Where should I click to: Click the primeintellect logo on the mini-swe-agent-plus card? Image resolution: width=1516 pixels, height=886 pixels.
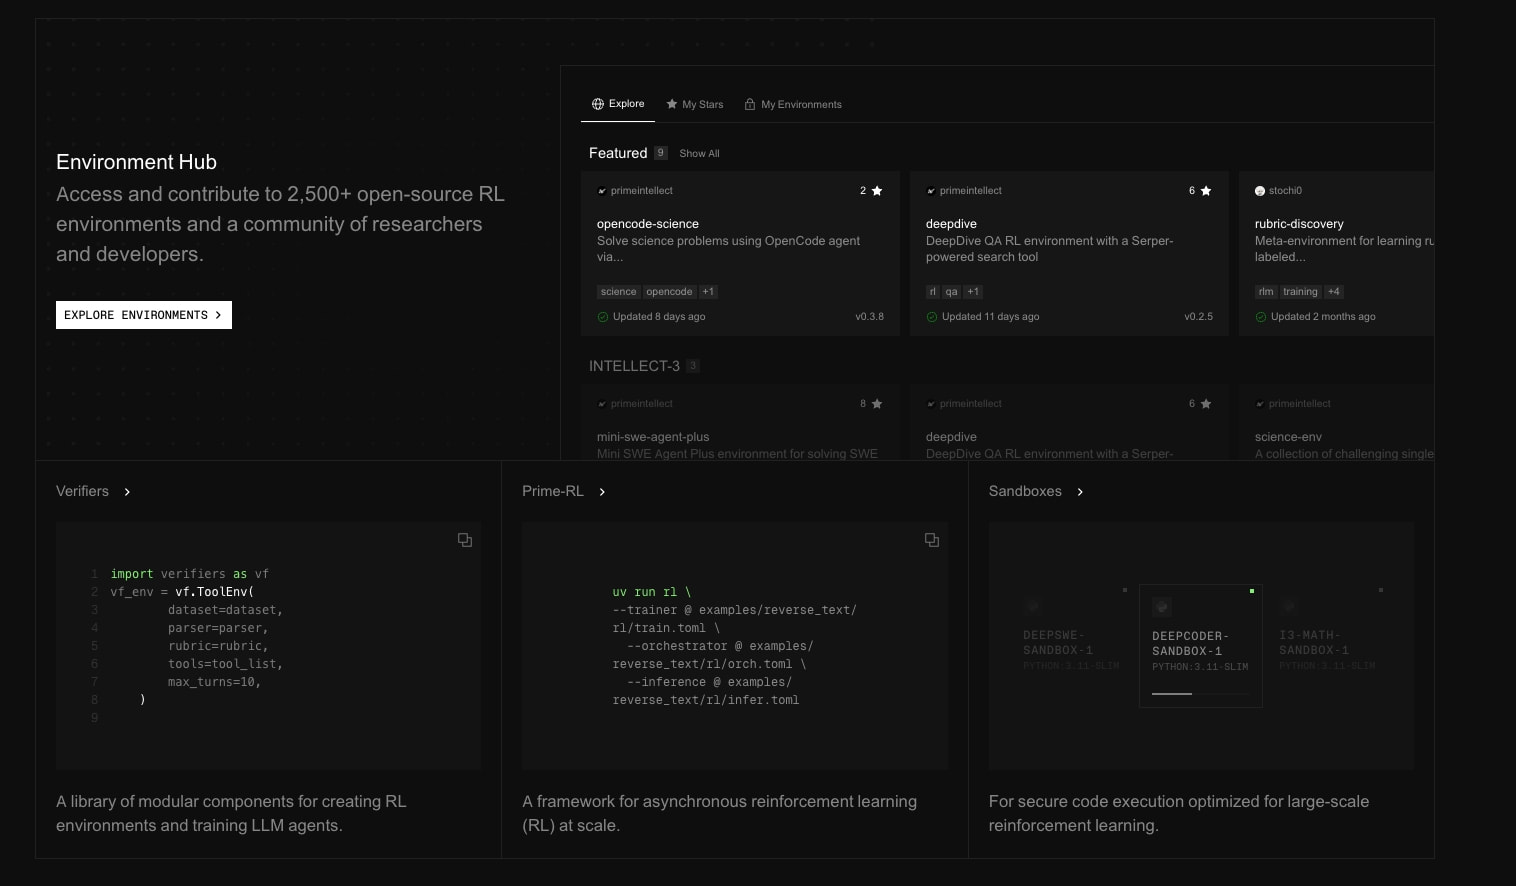click(x=602, y=404)
